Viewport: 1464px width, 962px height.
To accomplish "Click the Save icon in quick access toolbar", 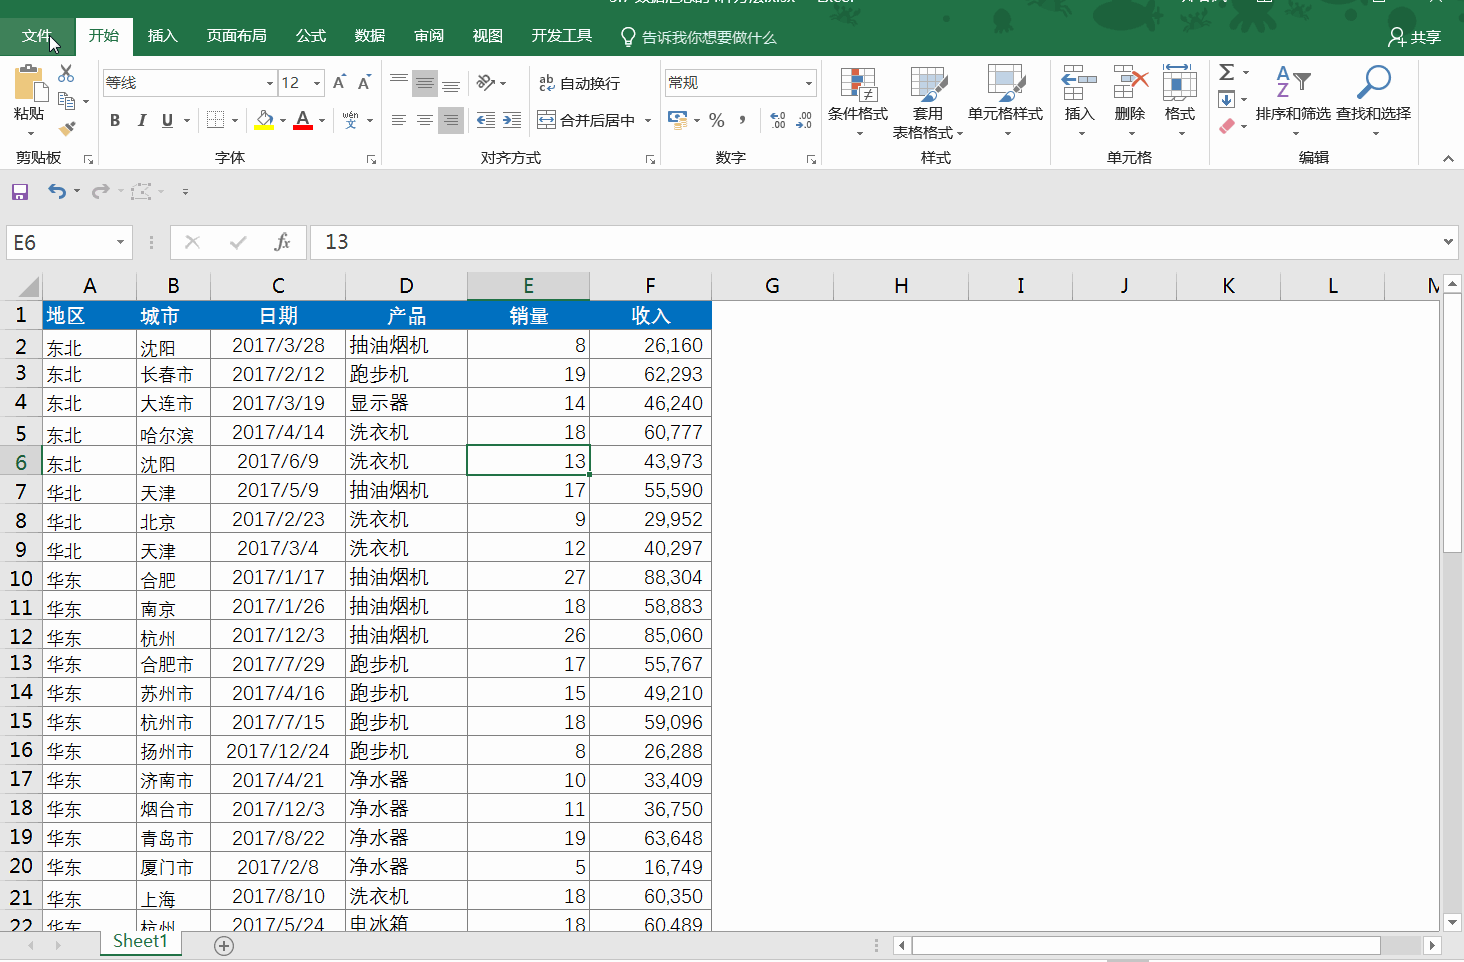I will (x=20, y=191).
